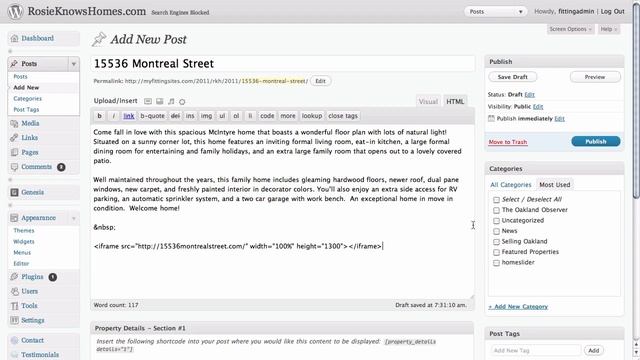Insert img tag from editor toolbar
This screenshot has width=640, height=360.
click(206, 116)
